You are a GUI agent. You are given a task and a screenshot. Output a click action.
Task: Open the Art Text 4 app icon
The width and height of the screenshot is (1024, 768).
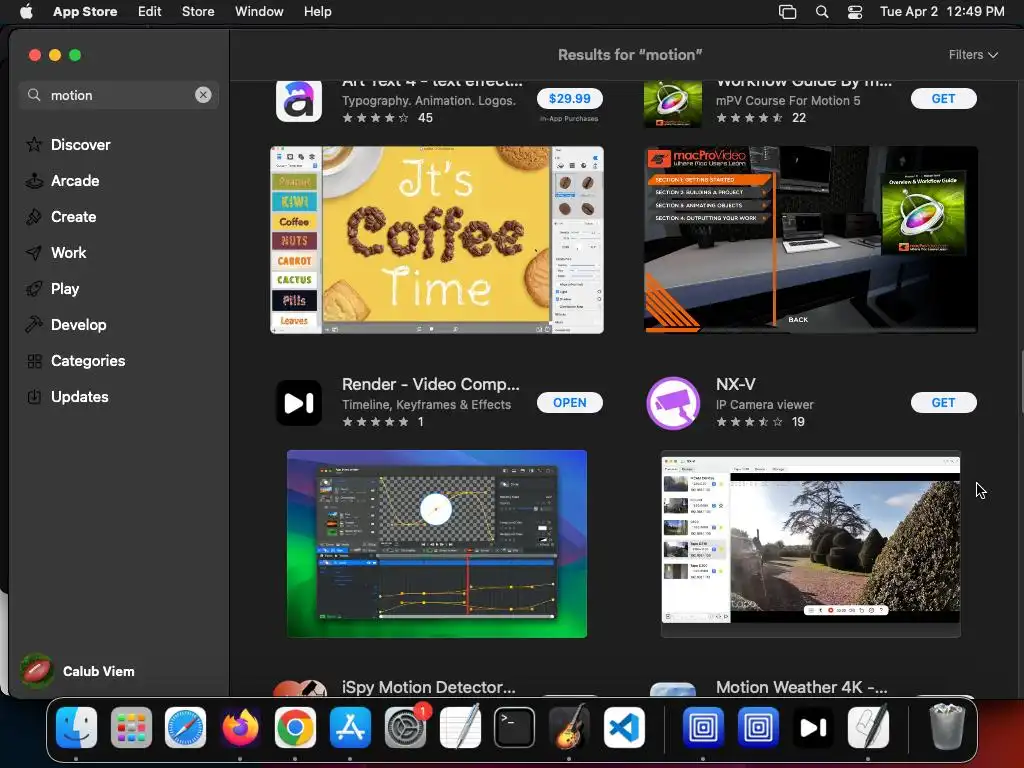[x=298, y=101]
